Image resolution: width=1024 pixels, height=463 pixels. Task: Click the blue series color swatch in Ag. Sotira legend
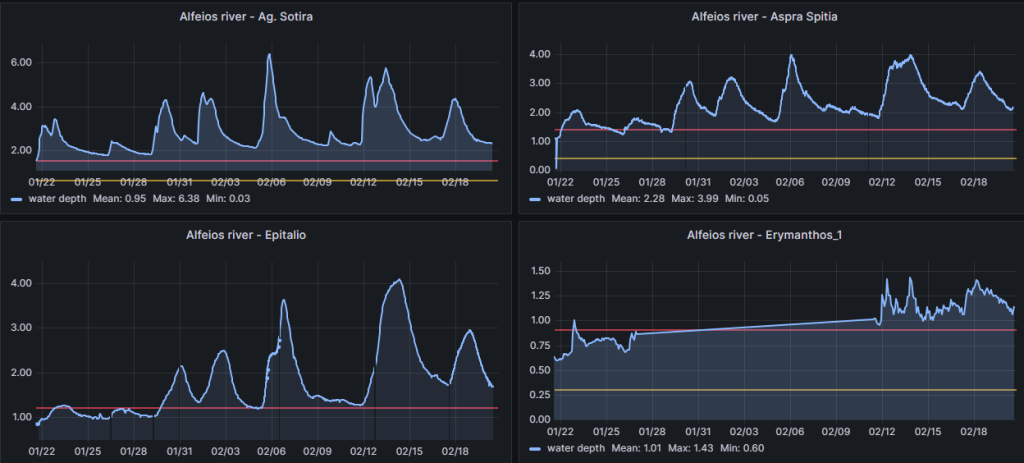[17, 199]
